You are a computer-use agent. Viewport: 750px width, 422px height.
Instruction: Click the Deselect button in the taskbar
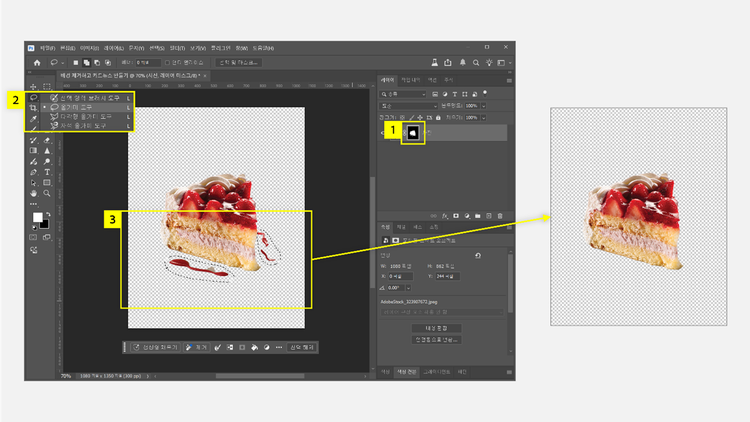click(x=301, y=347)
